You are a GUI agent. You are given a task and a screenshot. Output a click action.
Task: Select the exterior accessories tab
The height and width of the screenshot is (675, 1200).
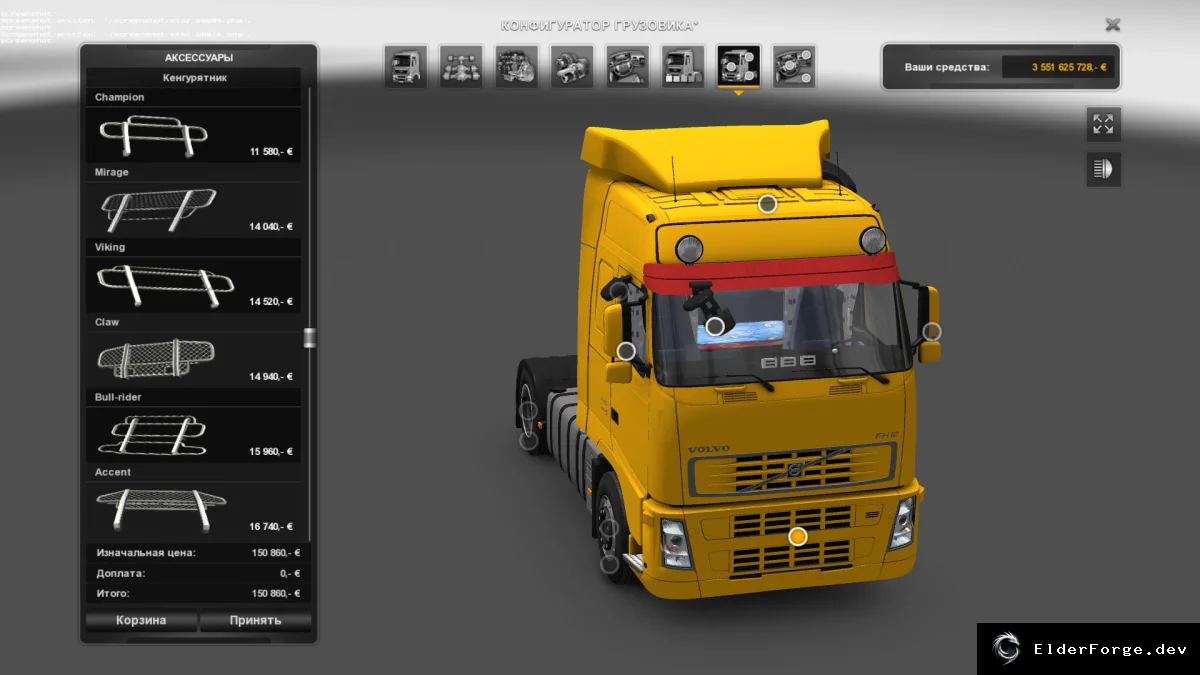click(x=739, y=66)
